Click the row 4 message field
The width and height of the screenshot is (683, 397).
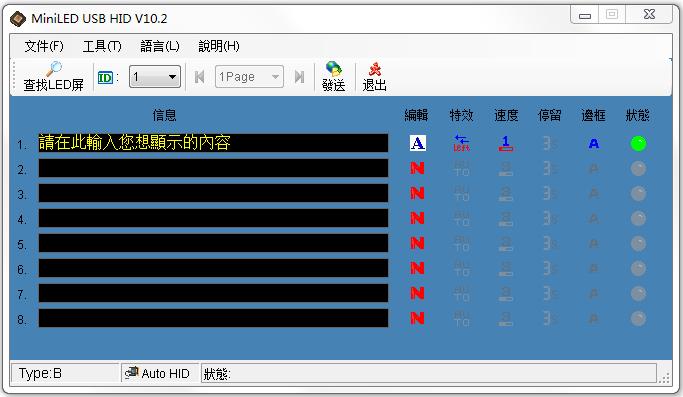point(213,218)
